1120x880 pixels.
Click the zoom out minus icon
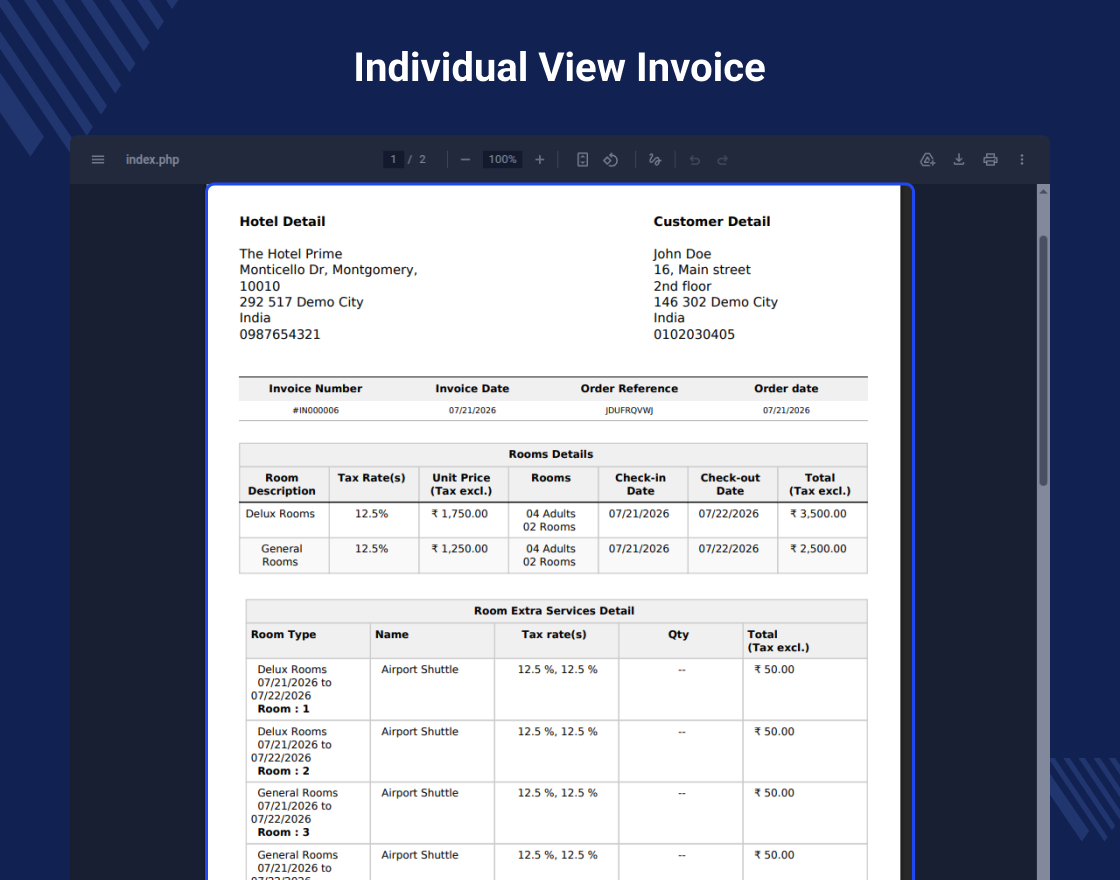tap(465, 159)
